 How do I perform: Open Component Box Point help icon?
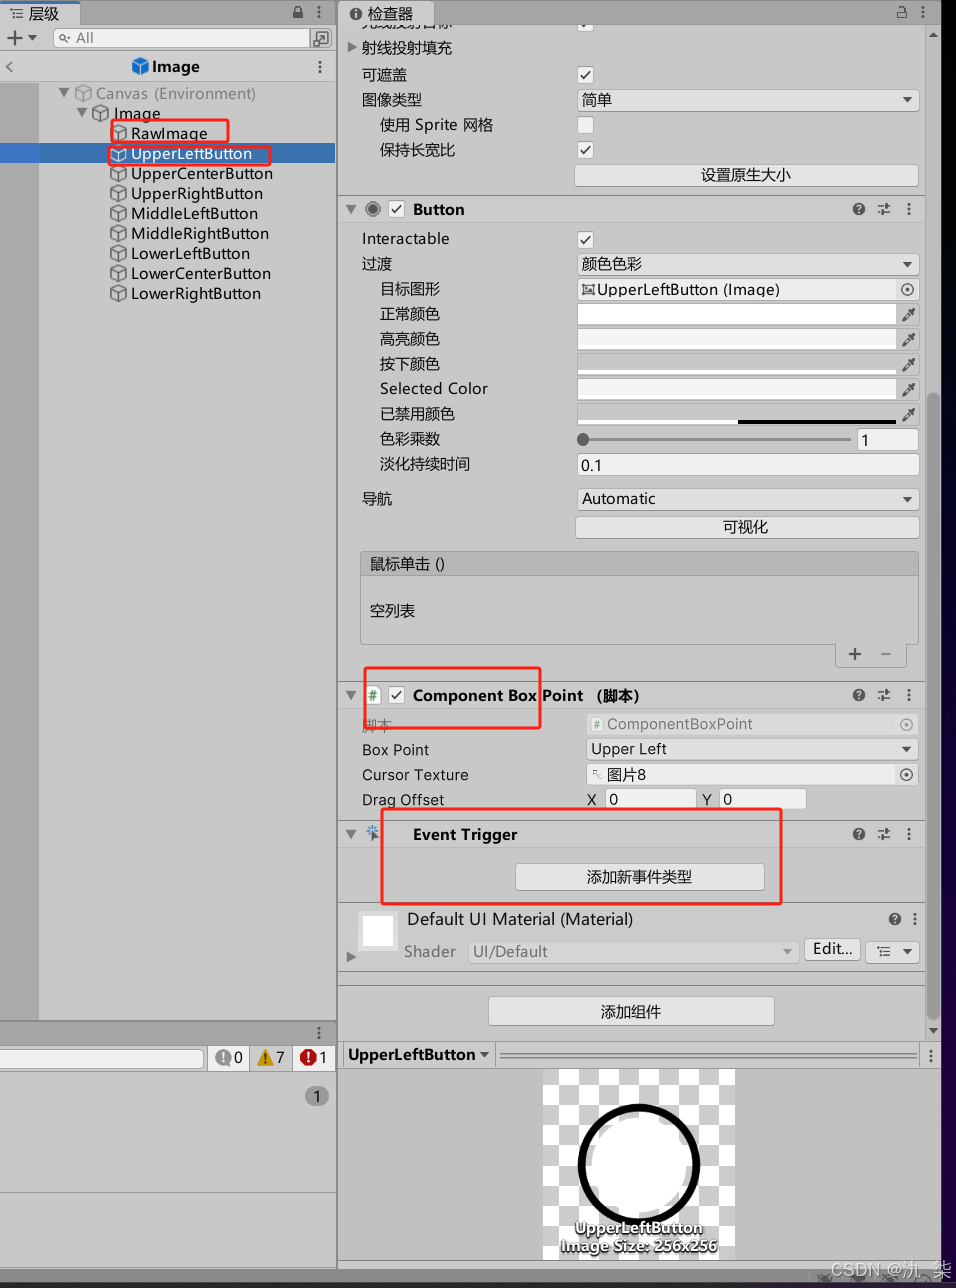coord(859,695)
